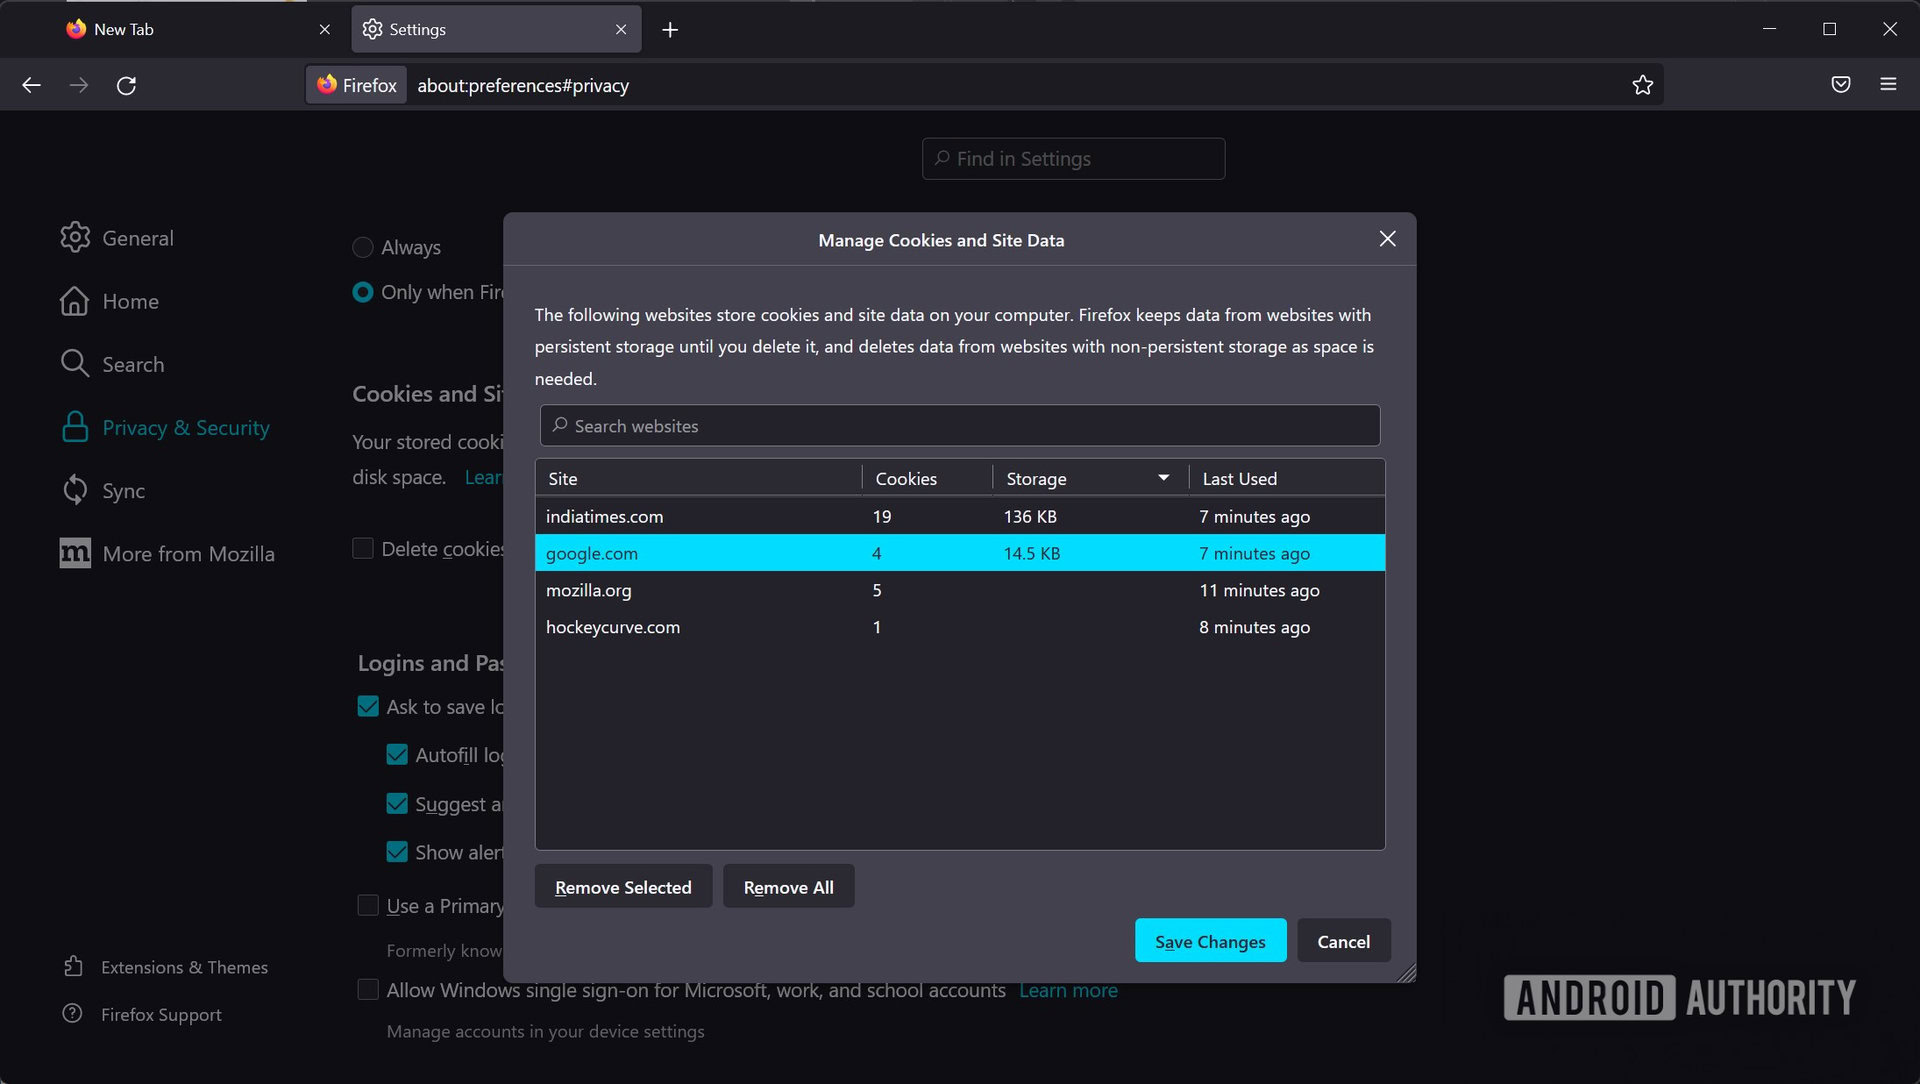Open the Privacy & Security category

pos(165,427)
